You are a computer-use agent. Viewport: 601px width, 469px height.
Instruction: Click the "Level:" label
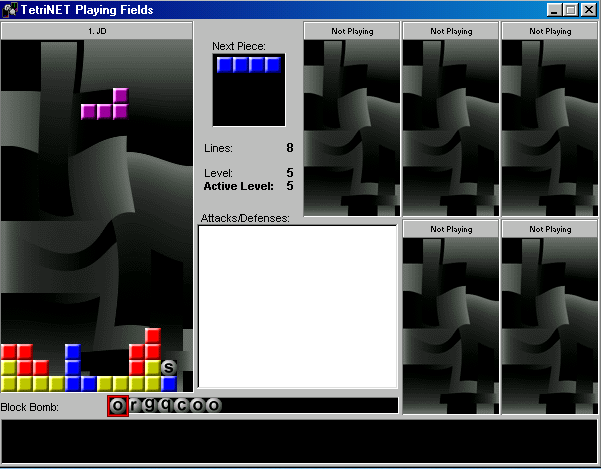(218, 173)
